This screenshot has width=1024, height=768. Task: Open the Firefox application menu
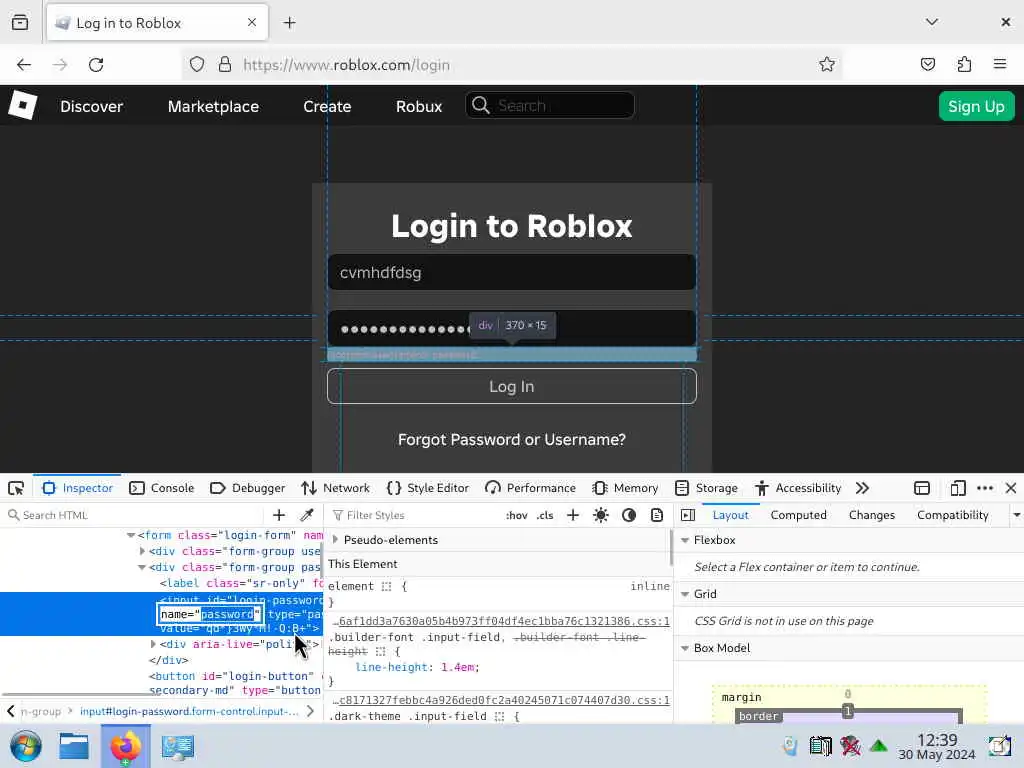(1000, 64)
